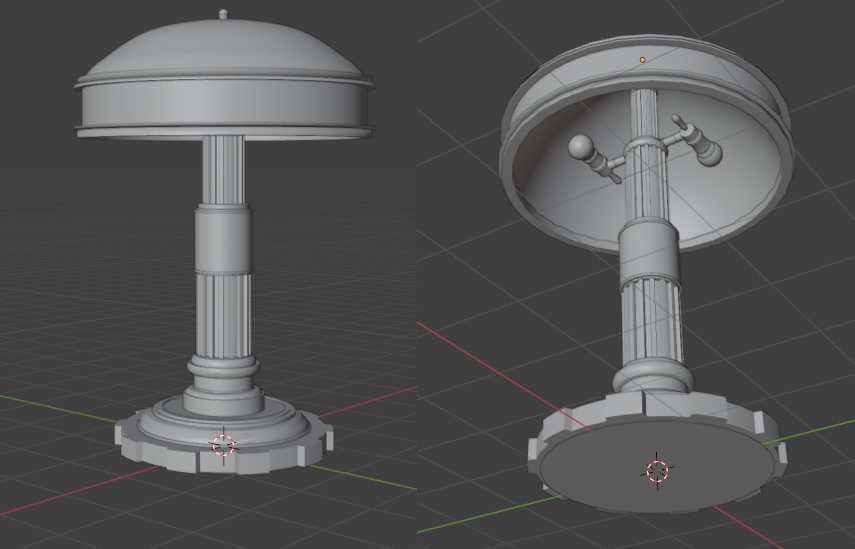Select the left light bulb under the shade
This screenshot has height=549, width=855.
click(x=582, y=148)
